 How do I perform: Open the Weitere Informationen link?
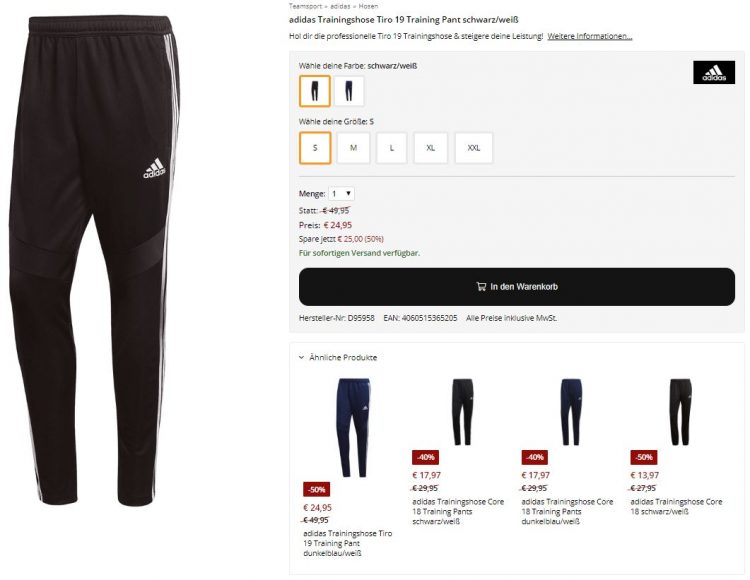(590, 36)
